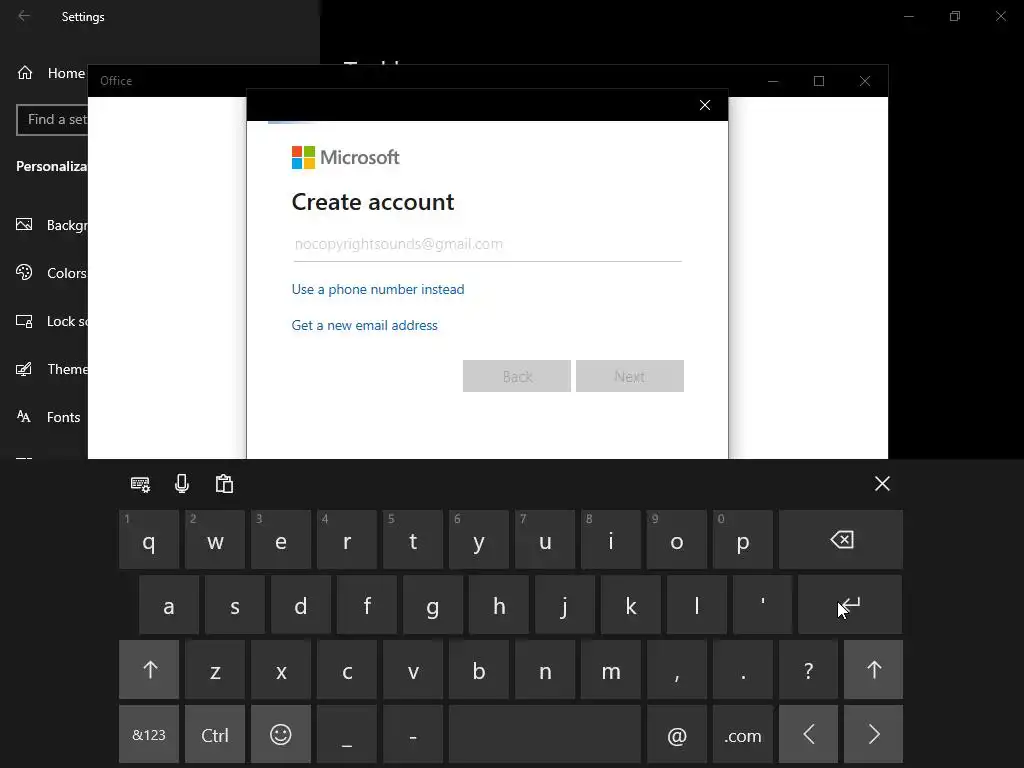
Task: Click 'Use a phone number instead' link
Action: (377, 289)
